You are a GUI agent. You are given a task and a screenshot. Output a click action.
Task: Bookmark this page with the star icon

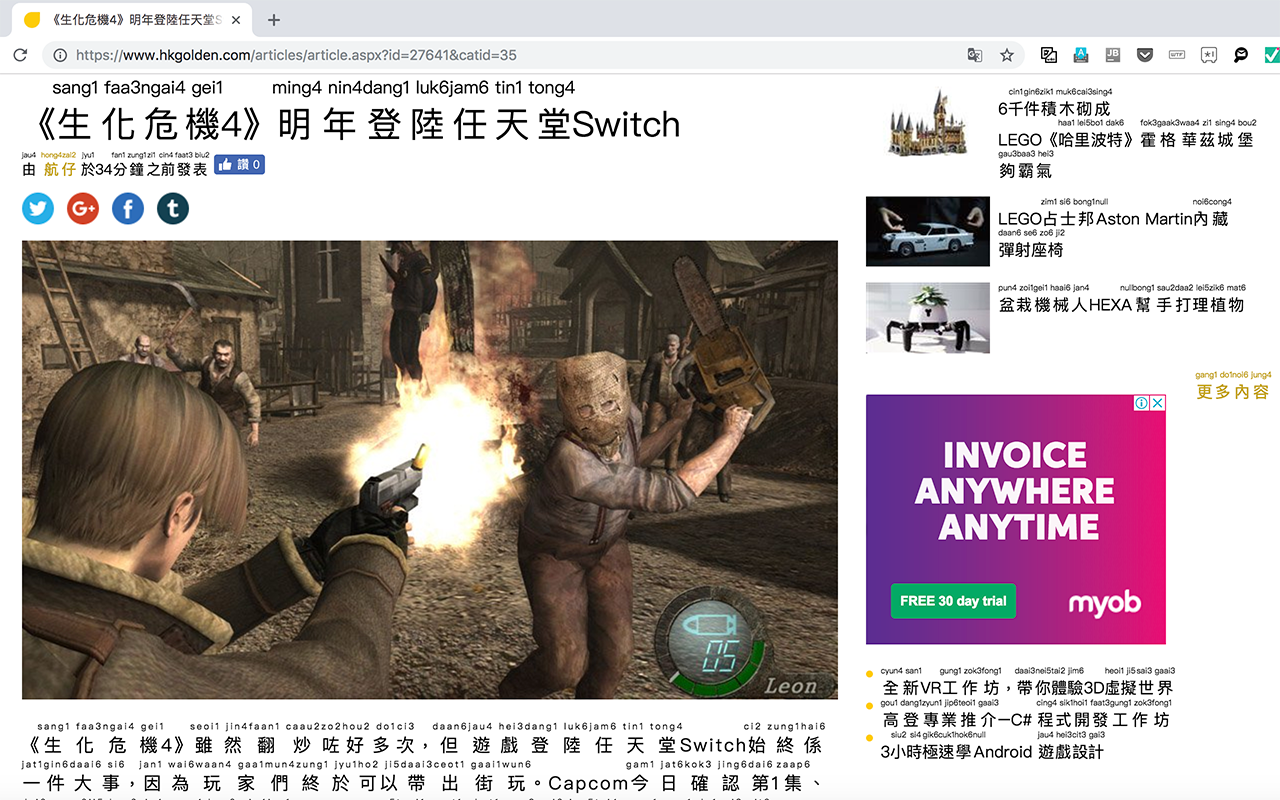point(1007,56)
